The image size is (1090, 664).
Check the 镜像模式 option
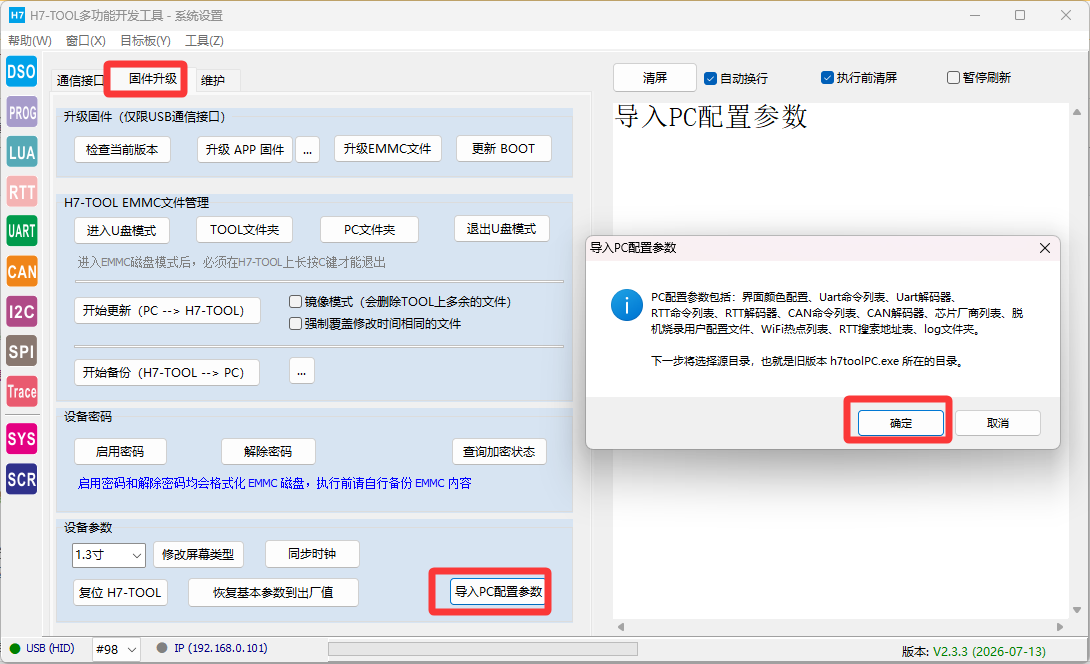(x=295, y=302)
